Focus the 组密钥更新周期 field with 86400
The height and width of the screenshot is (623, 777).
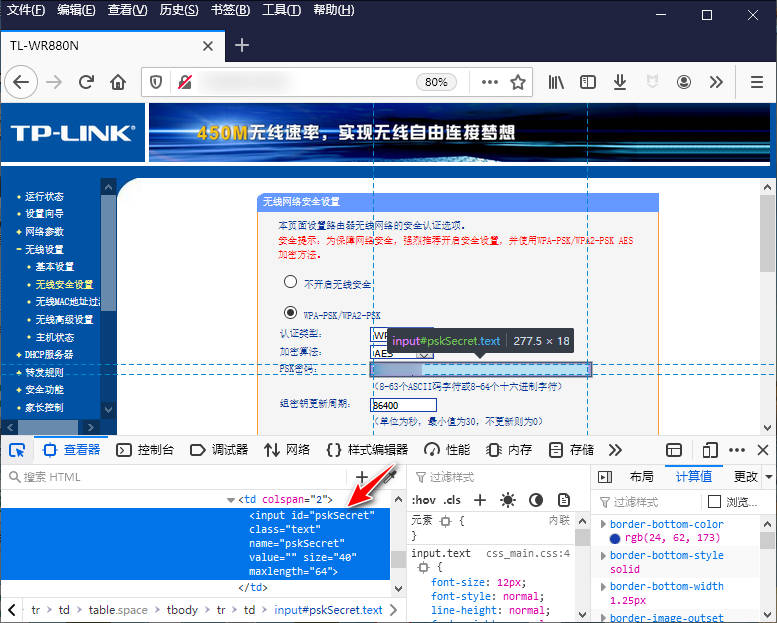[403, 405]
